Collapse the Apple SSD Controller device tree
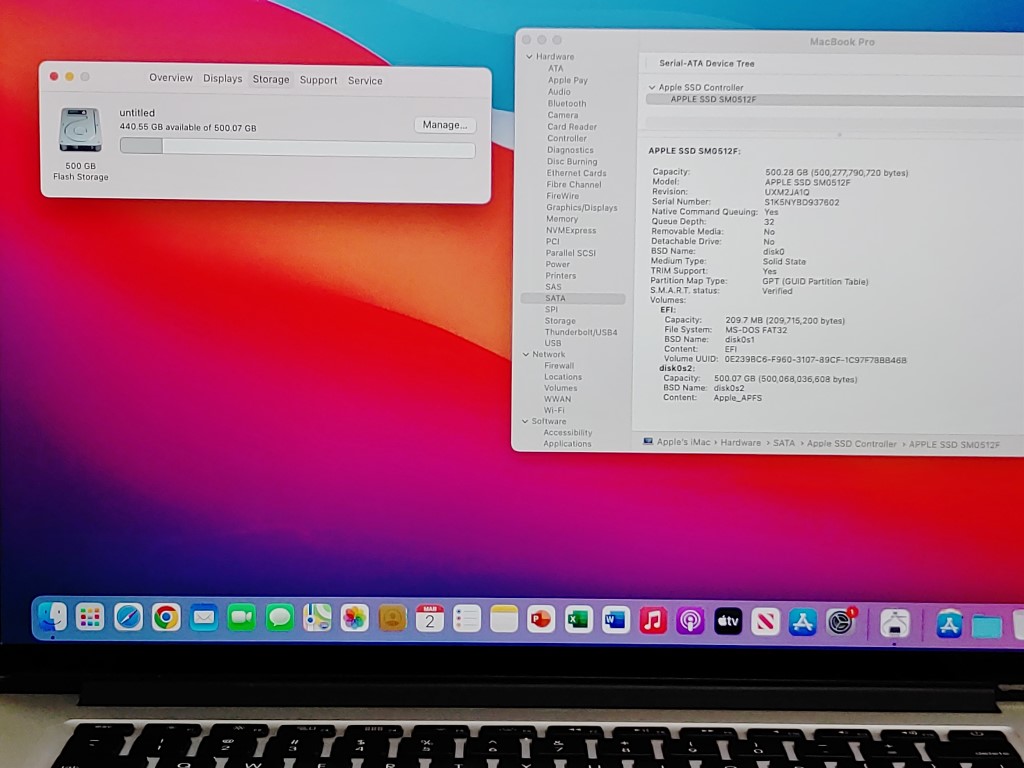 (652, 87)
